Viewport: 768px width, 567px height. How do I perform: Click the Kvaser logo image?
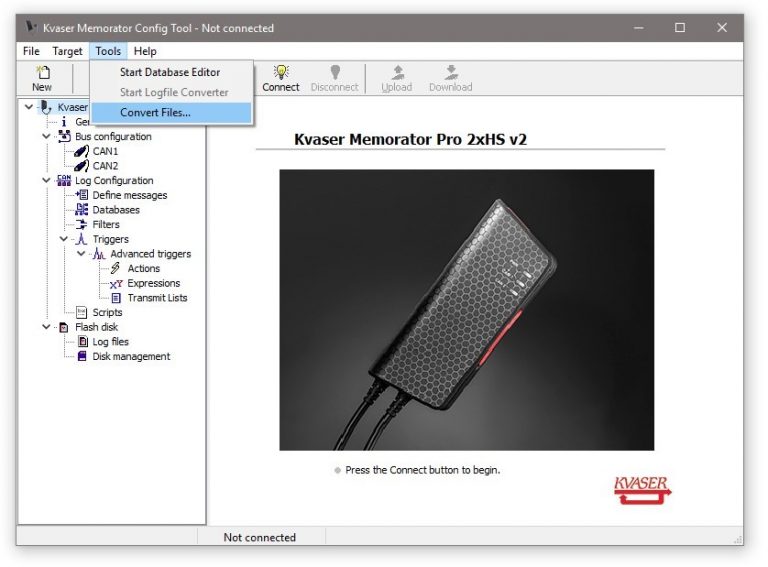click(x=641, y=488)
